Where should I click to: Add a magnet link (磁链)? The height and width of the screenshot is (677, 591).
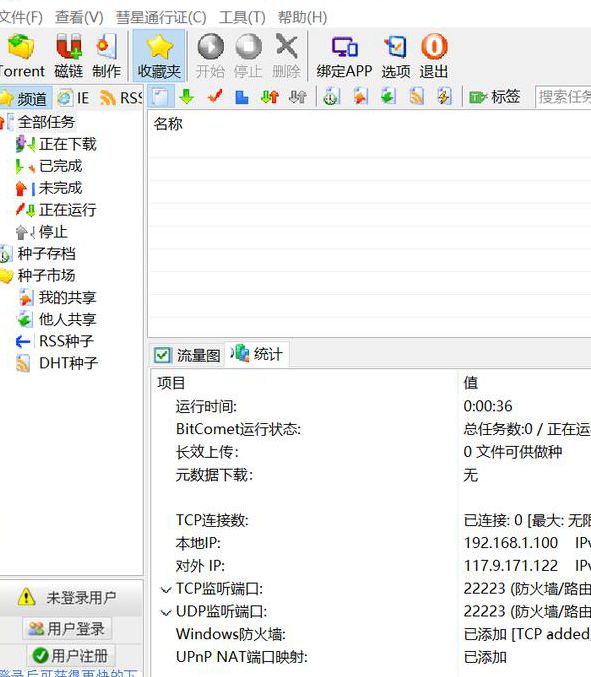[x=68, y=56]
